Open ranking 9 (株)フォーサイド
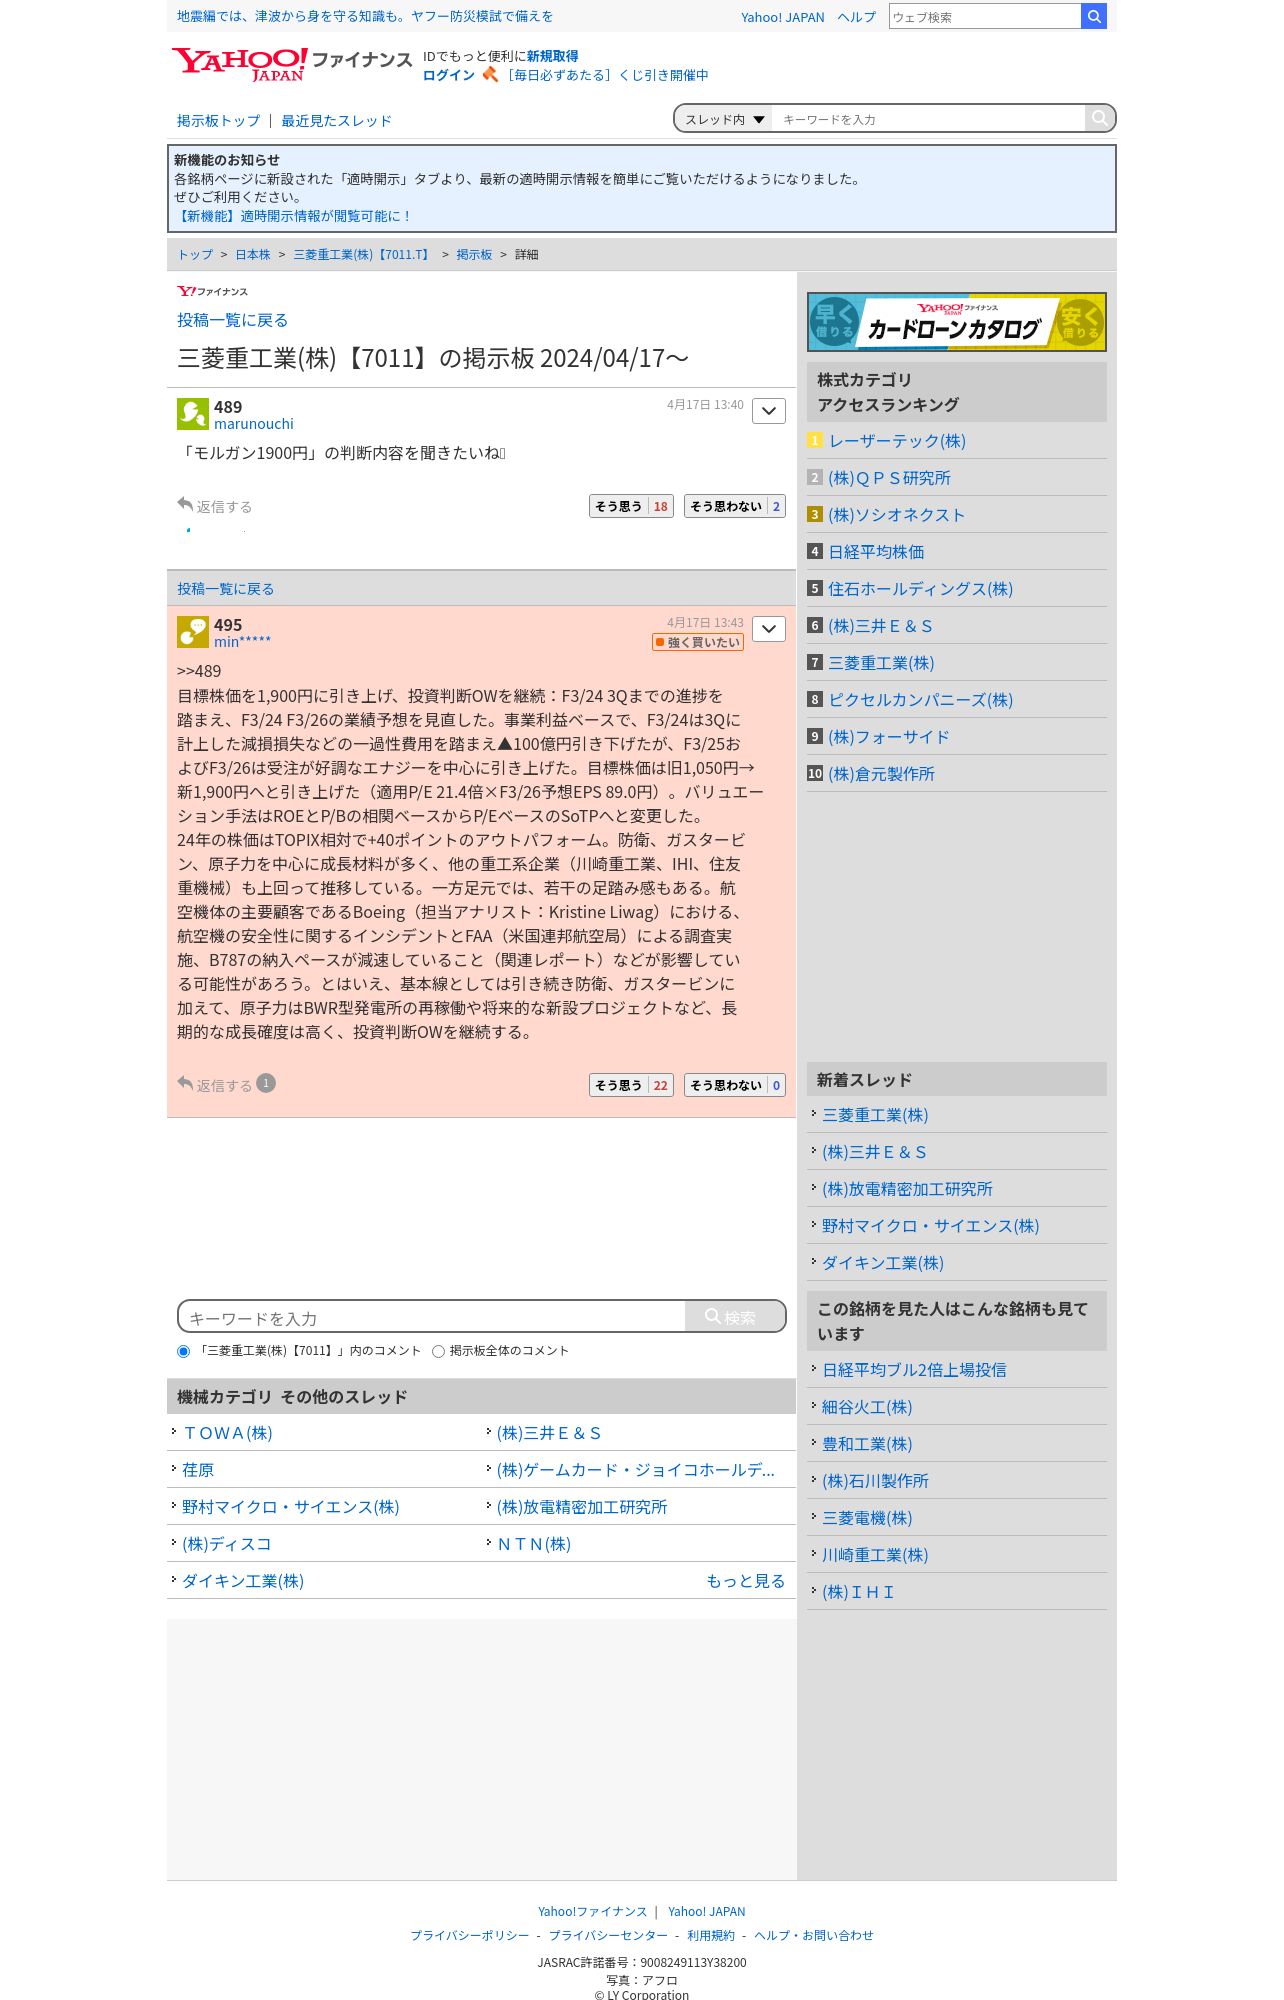This screenshot has height=2000, width=1284. [889, 737]
